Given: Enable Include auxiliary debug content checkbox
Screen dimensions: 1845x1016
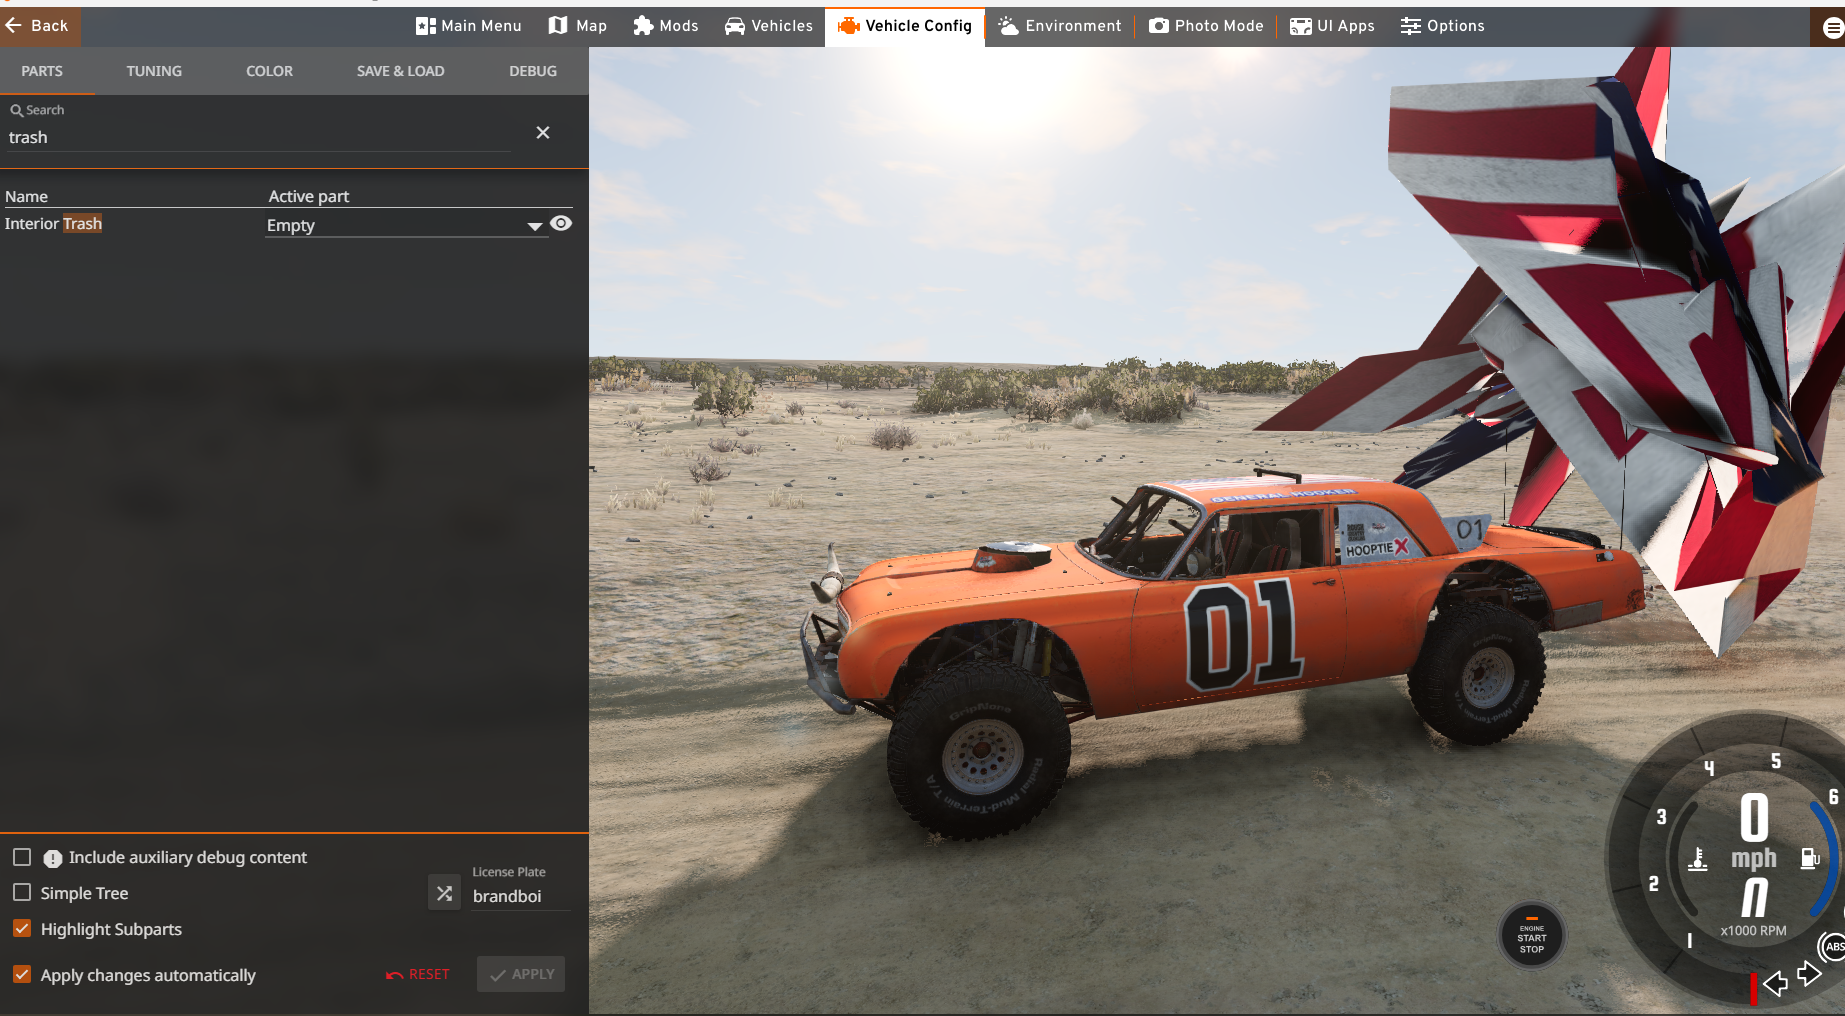Looking at the screenshot, I should tap(22, 857).
